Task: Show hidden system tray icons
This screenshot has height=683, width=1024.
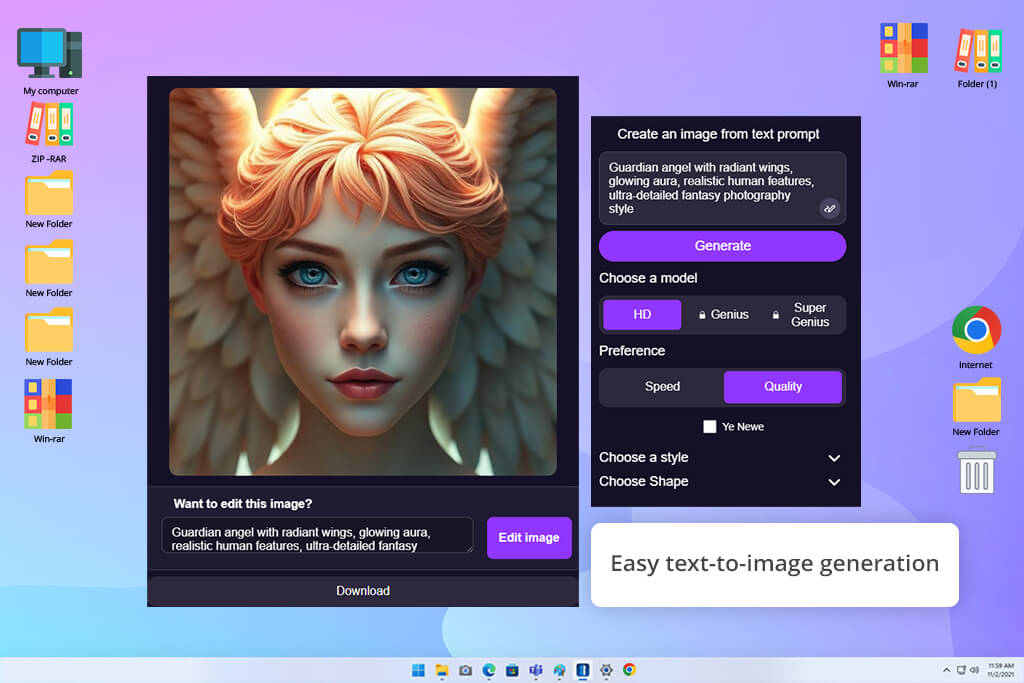Action: click(946, 670)
